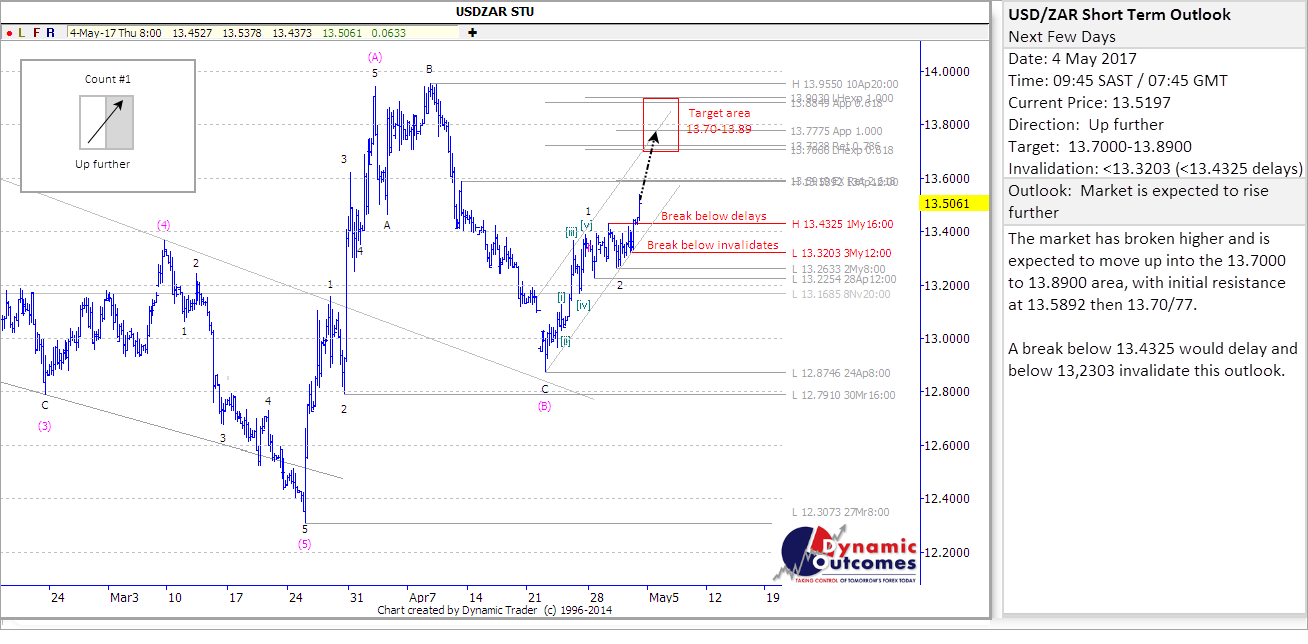Toggle the blue R button in chart toolbar
The image size is (1308, 644).
pos(50,32)
